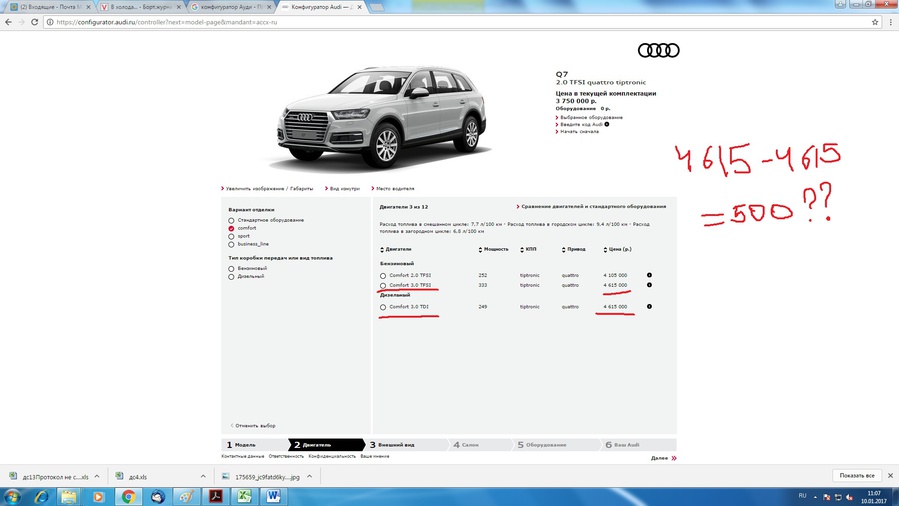Click Начать сначала link
This screenshot has height=506, width=899.
[577, 132]
